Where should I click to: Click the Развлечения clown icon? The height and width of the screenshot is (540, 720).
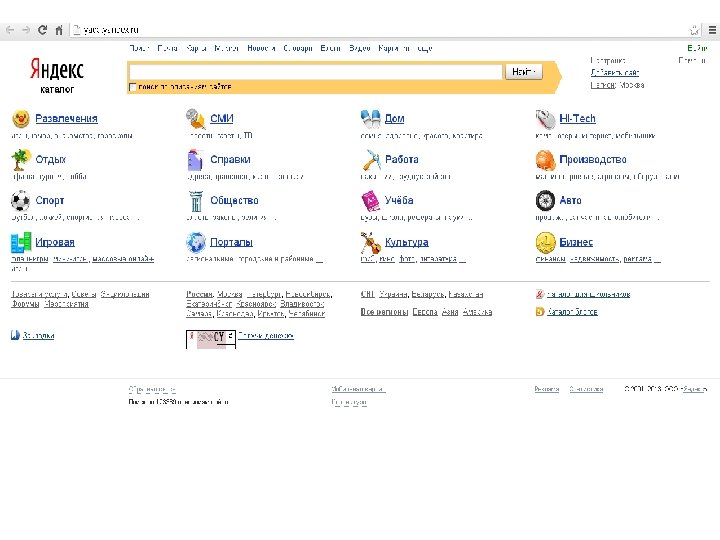click(21, 119)
